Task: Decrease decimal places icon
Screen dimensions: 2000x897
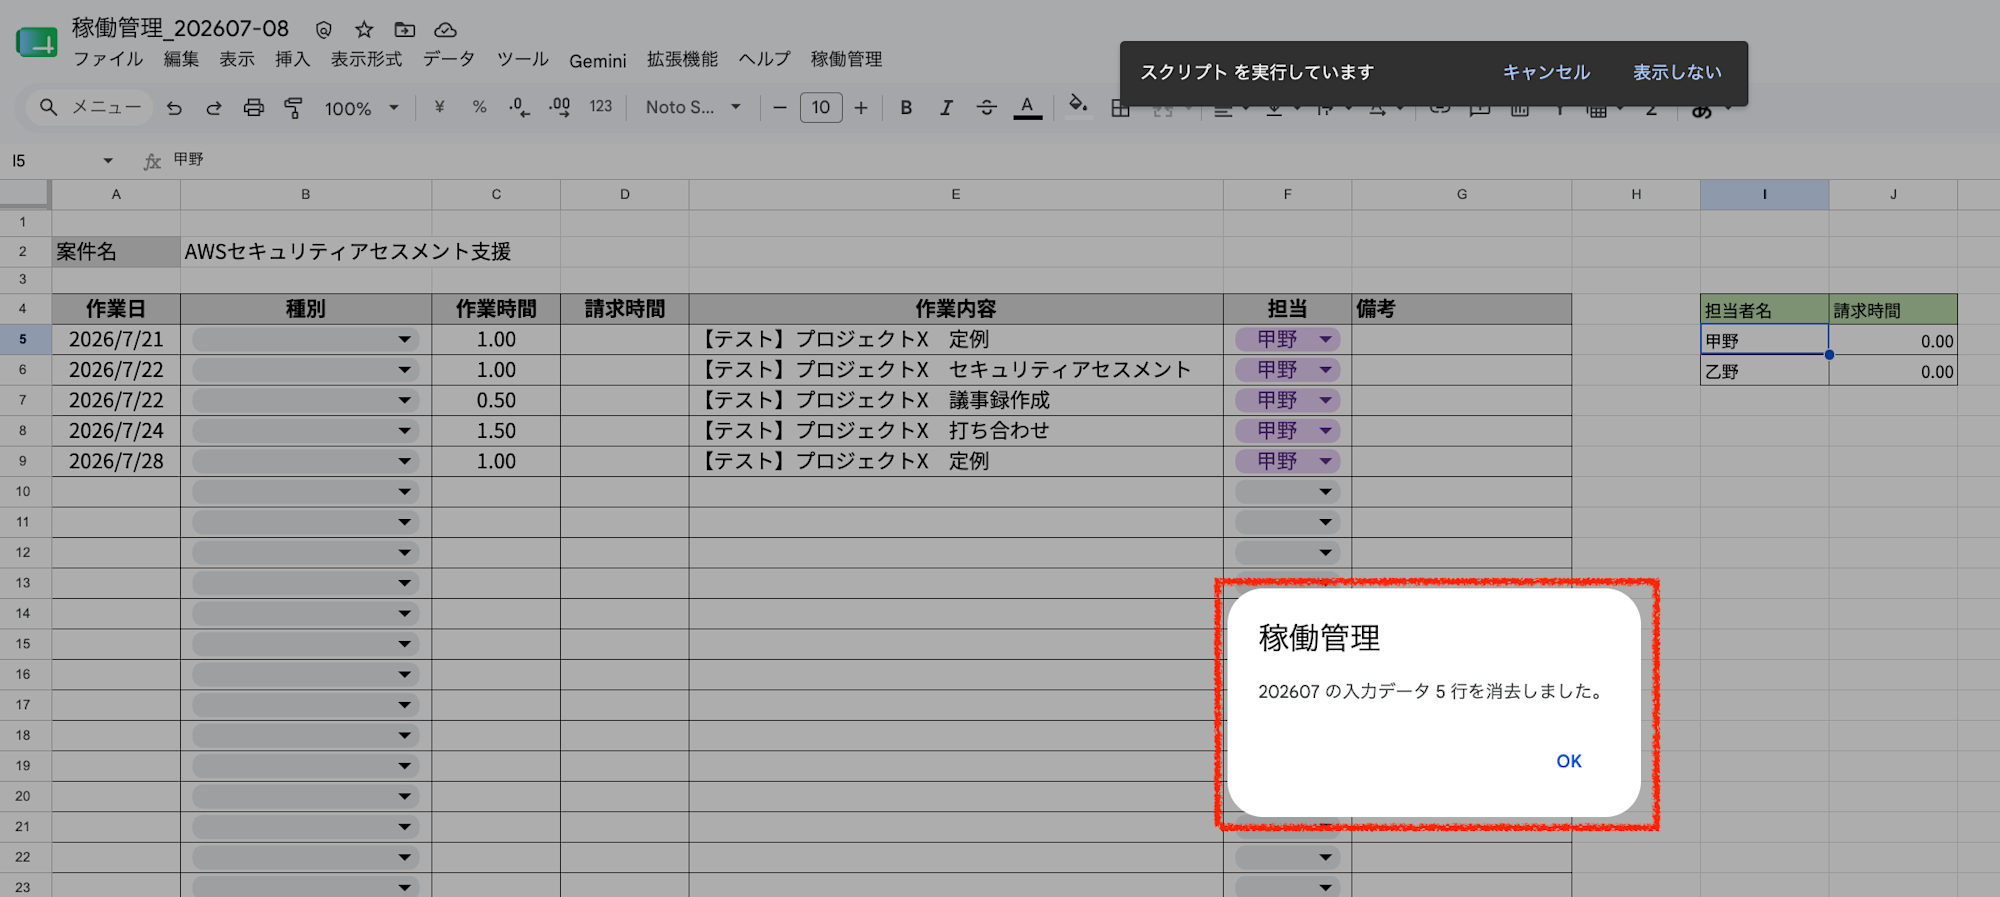Action: (x=519, y=107)
